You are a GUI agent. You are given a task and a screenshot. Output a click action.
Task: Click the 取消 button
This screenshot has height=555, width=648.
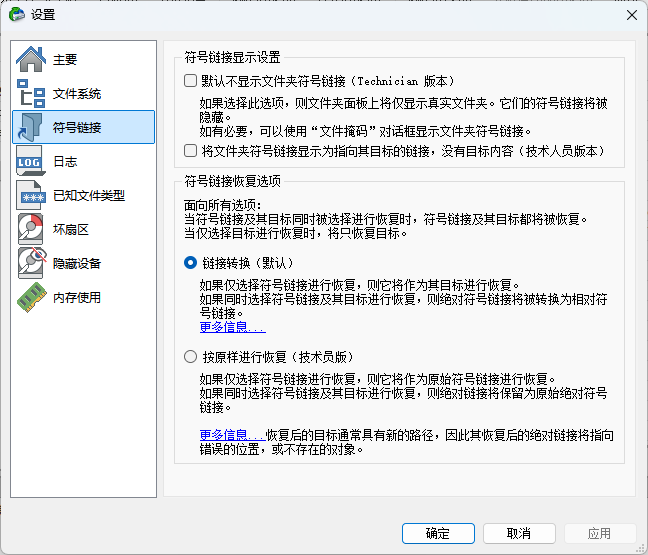(x=519, y=534)
